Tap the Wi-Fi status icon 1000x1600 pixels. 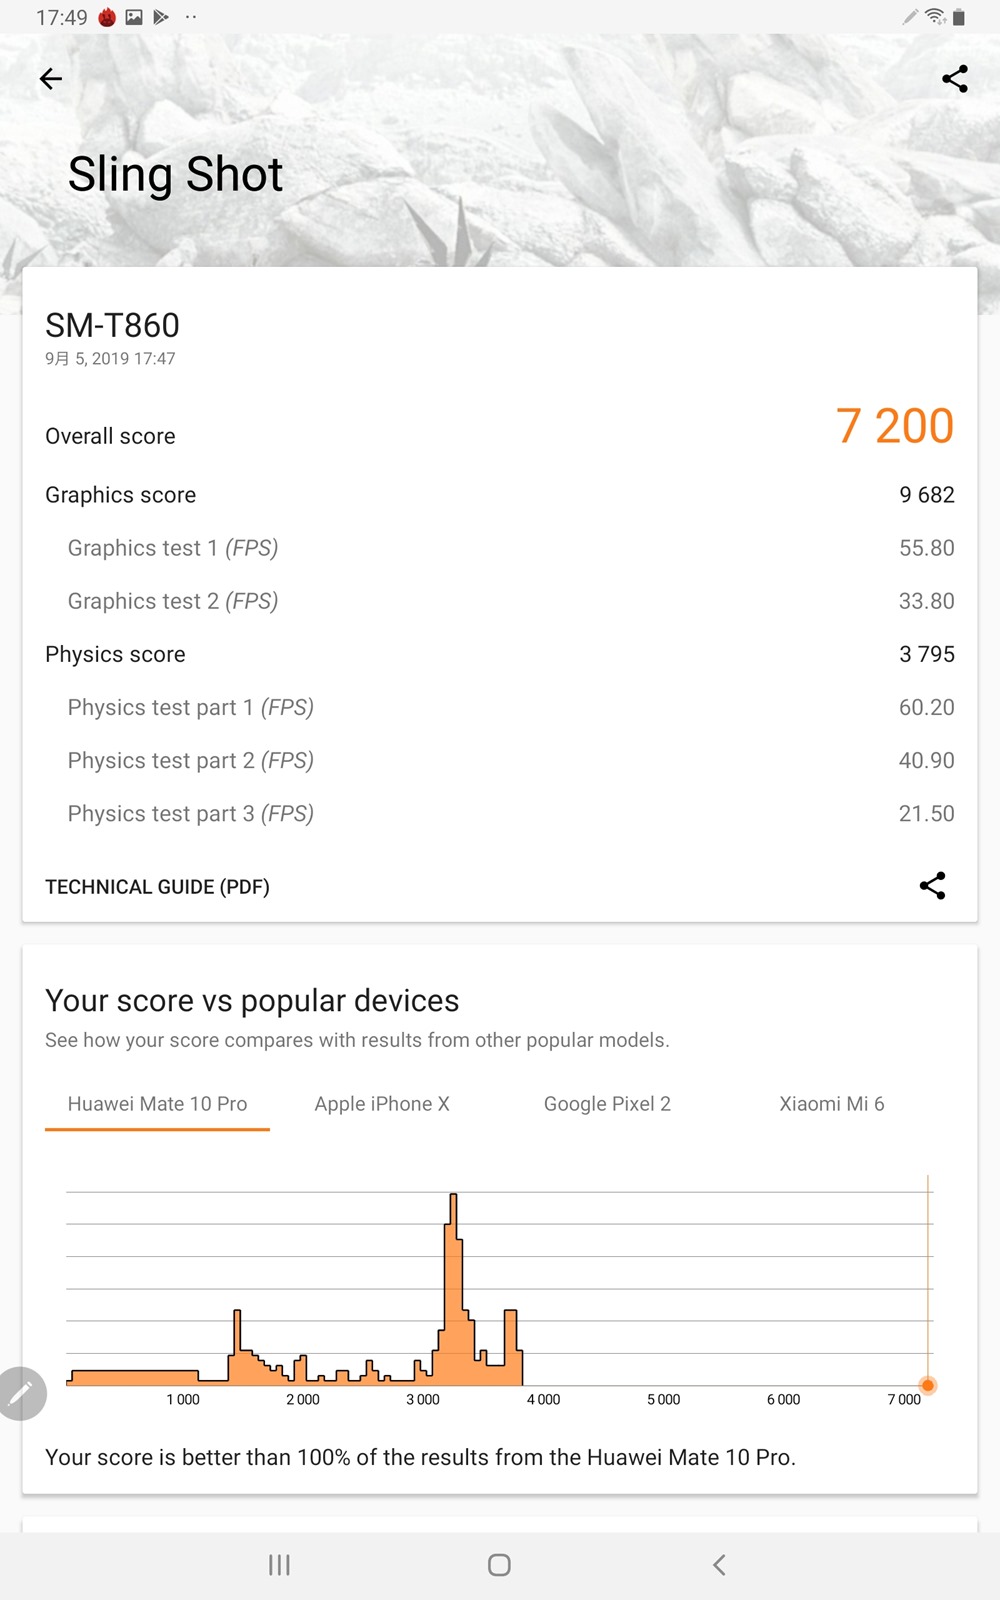click(x=935, y=17)
